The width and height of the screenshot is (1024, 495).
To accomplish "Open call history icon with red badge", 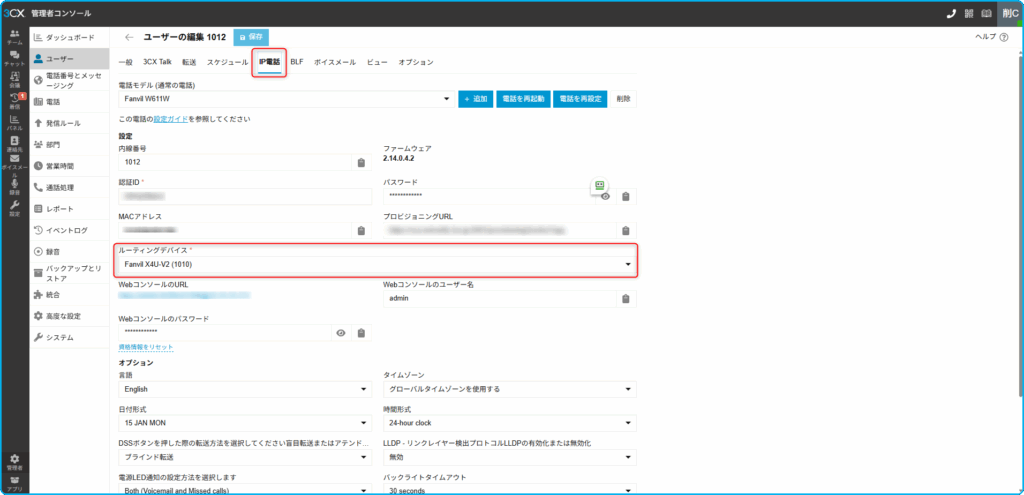I will click(x=14, y=101).
